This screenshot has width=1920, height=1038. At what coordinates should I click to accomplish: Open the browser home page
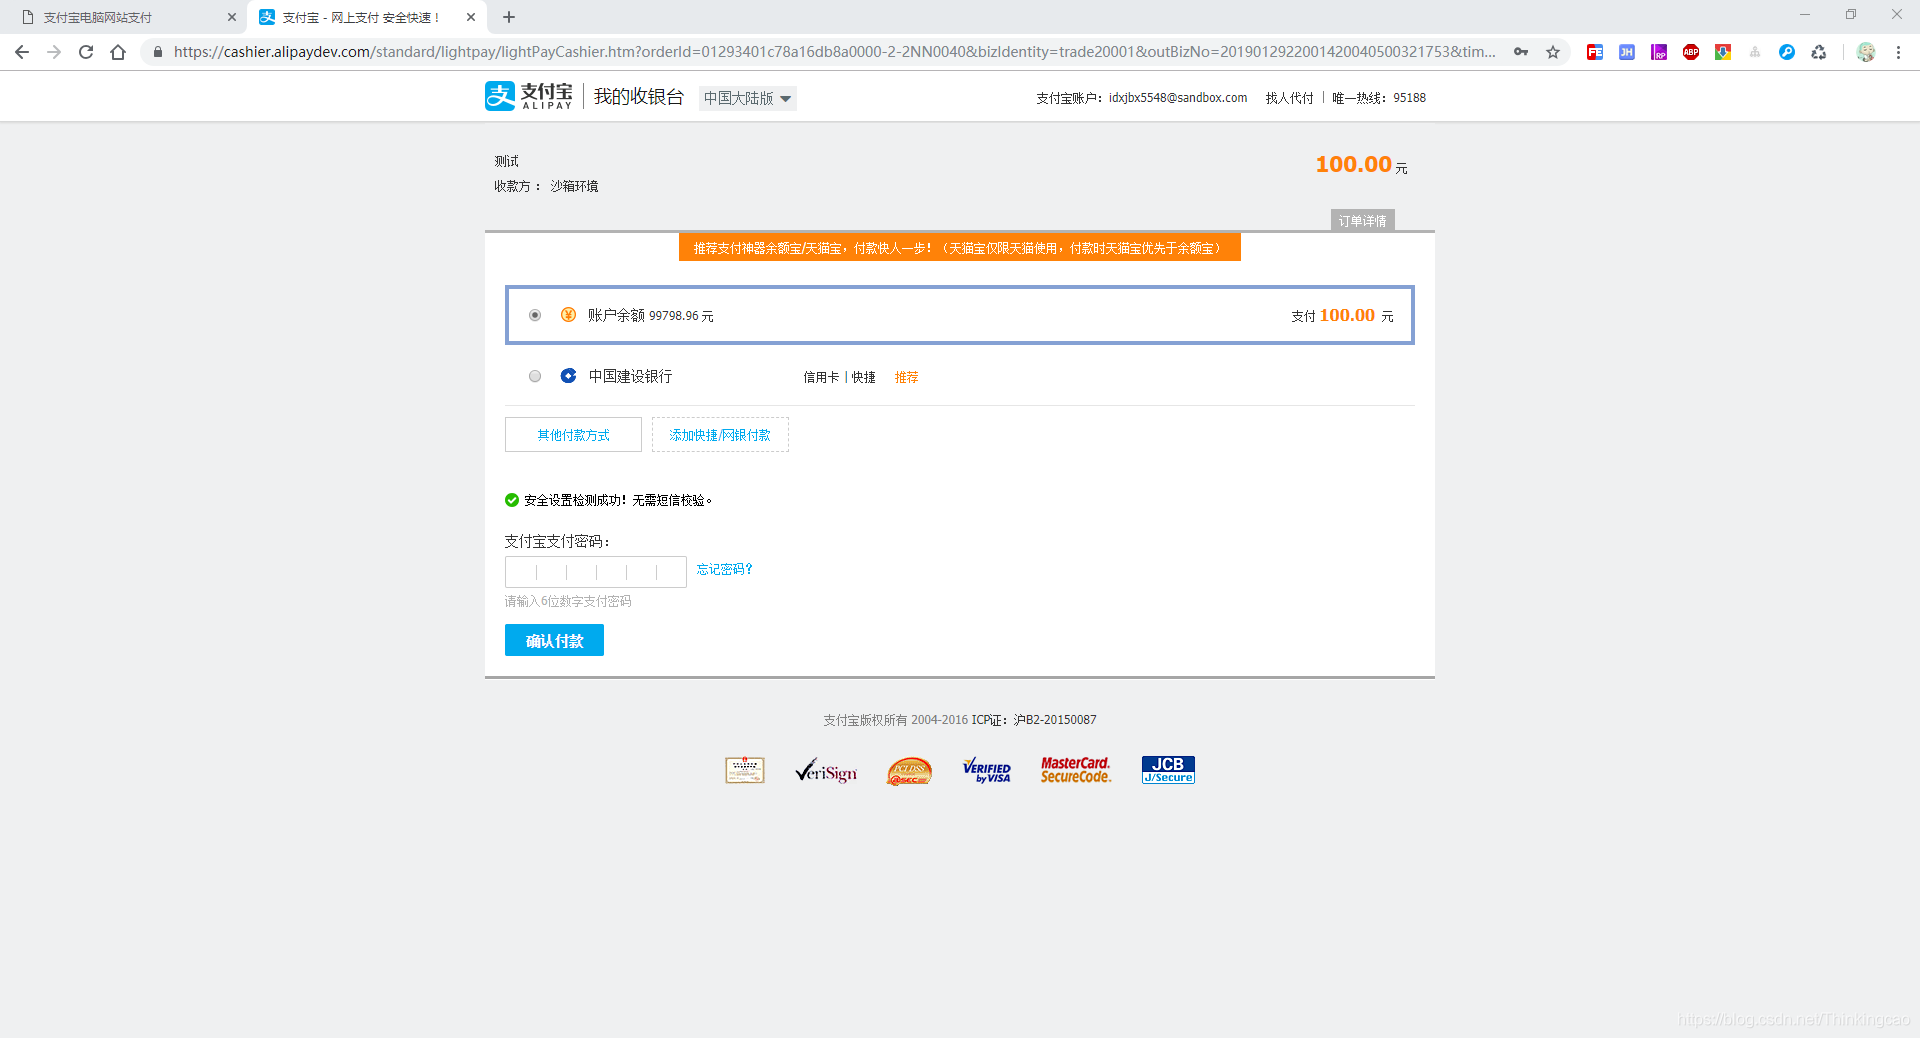point(118,52)
